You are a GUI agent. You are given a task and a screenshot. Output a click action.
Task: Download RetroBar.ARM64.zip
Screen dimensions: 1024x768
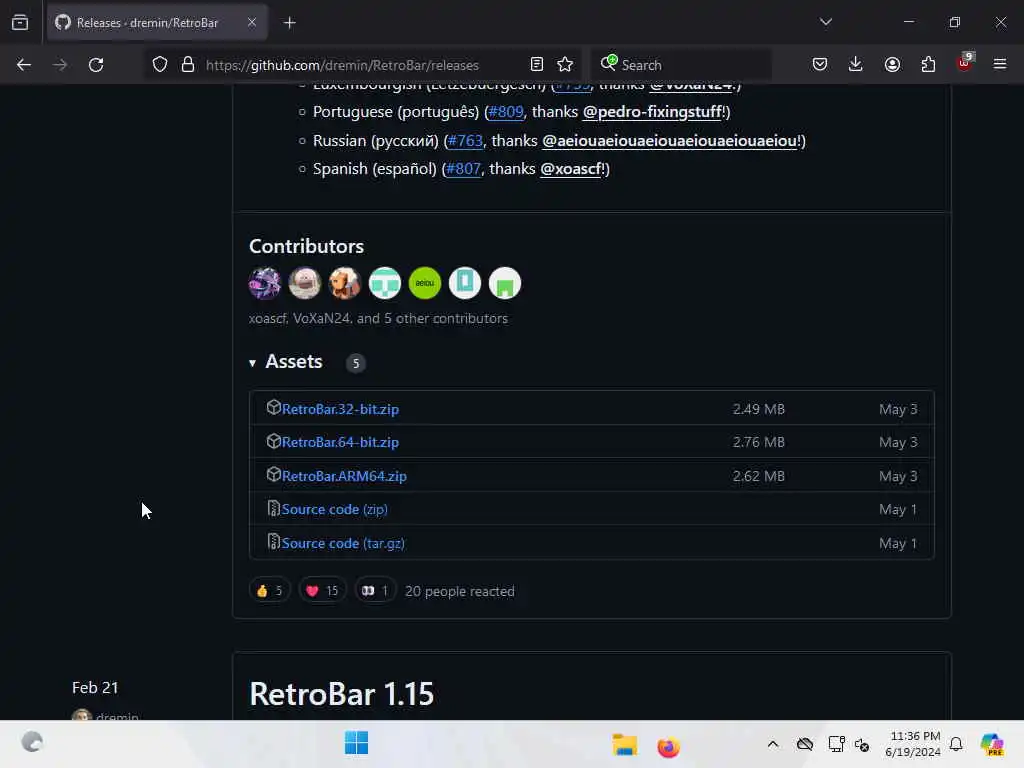pos(344,476)
